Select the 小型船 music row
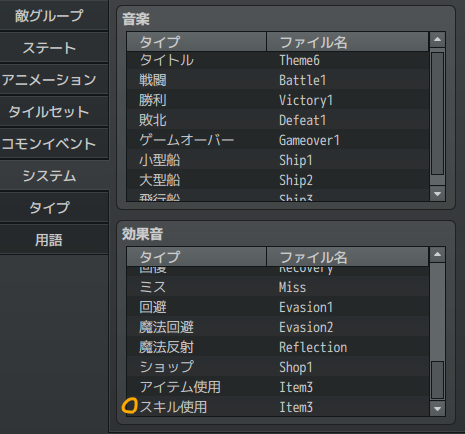Viewport: 465px width, 434px height. pyautogui.click(x=278, y=160)
